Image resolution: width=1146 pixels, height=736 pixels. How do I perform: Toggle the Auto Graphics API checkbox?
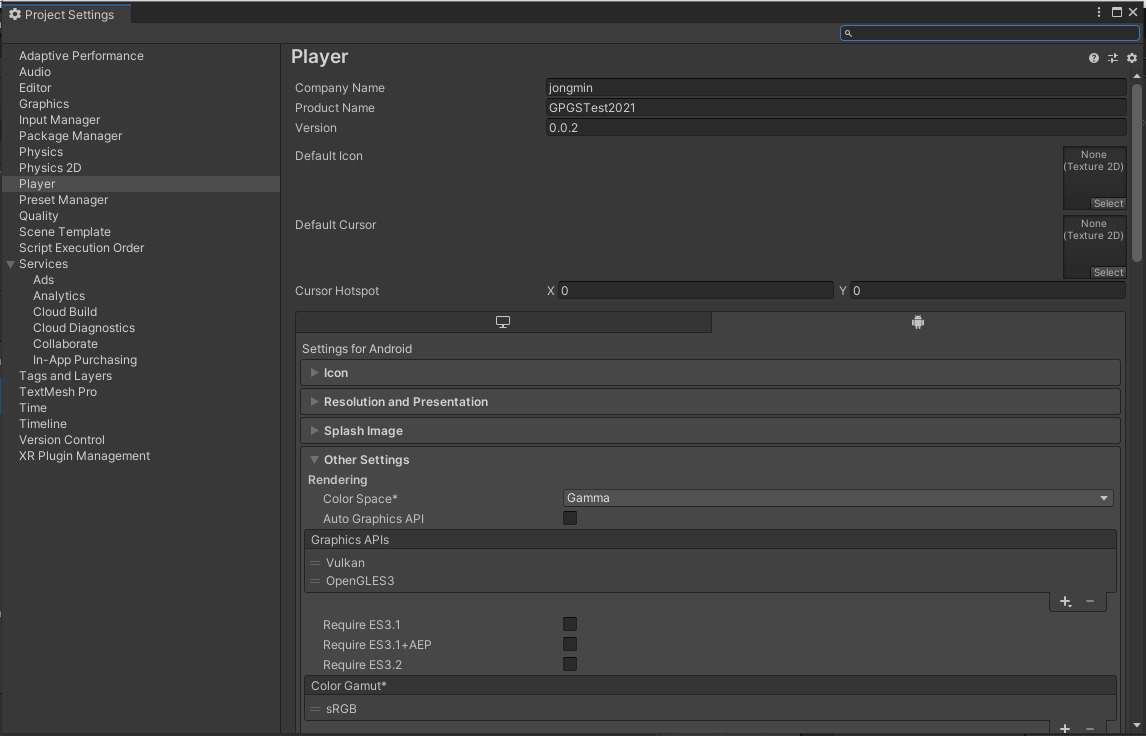(570, 518)
